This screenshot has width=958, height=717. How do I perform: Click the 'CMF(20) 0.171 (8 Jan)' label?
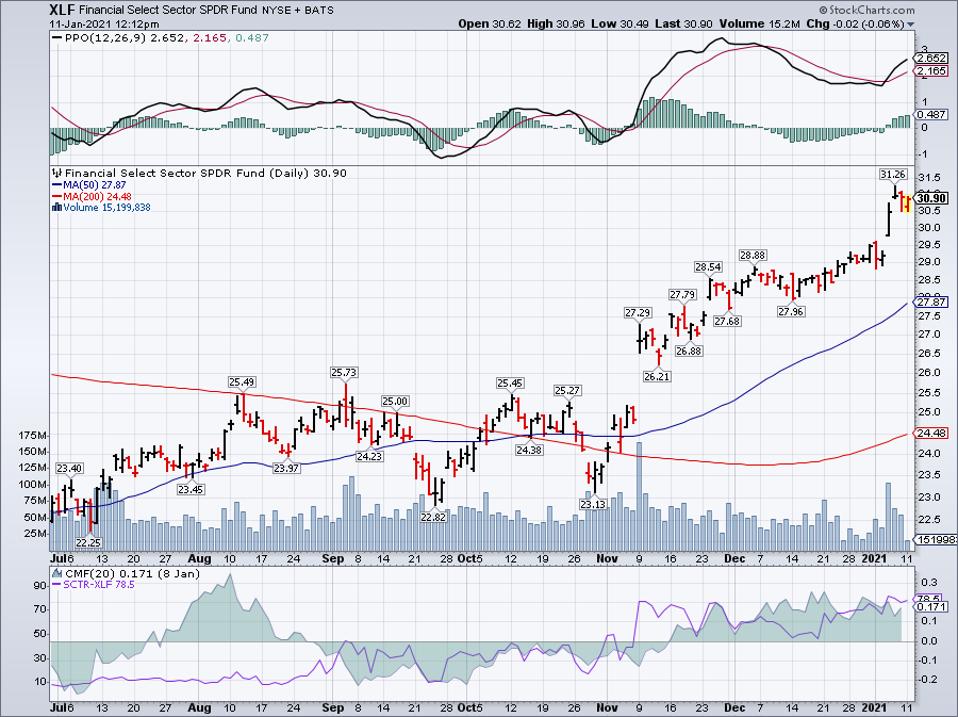click(131, 573)
